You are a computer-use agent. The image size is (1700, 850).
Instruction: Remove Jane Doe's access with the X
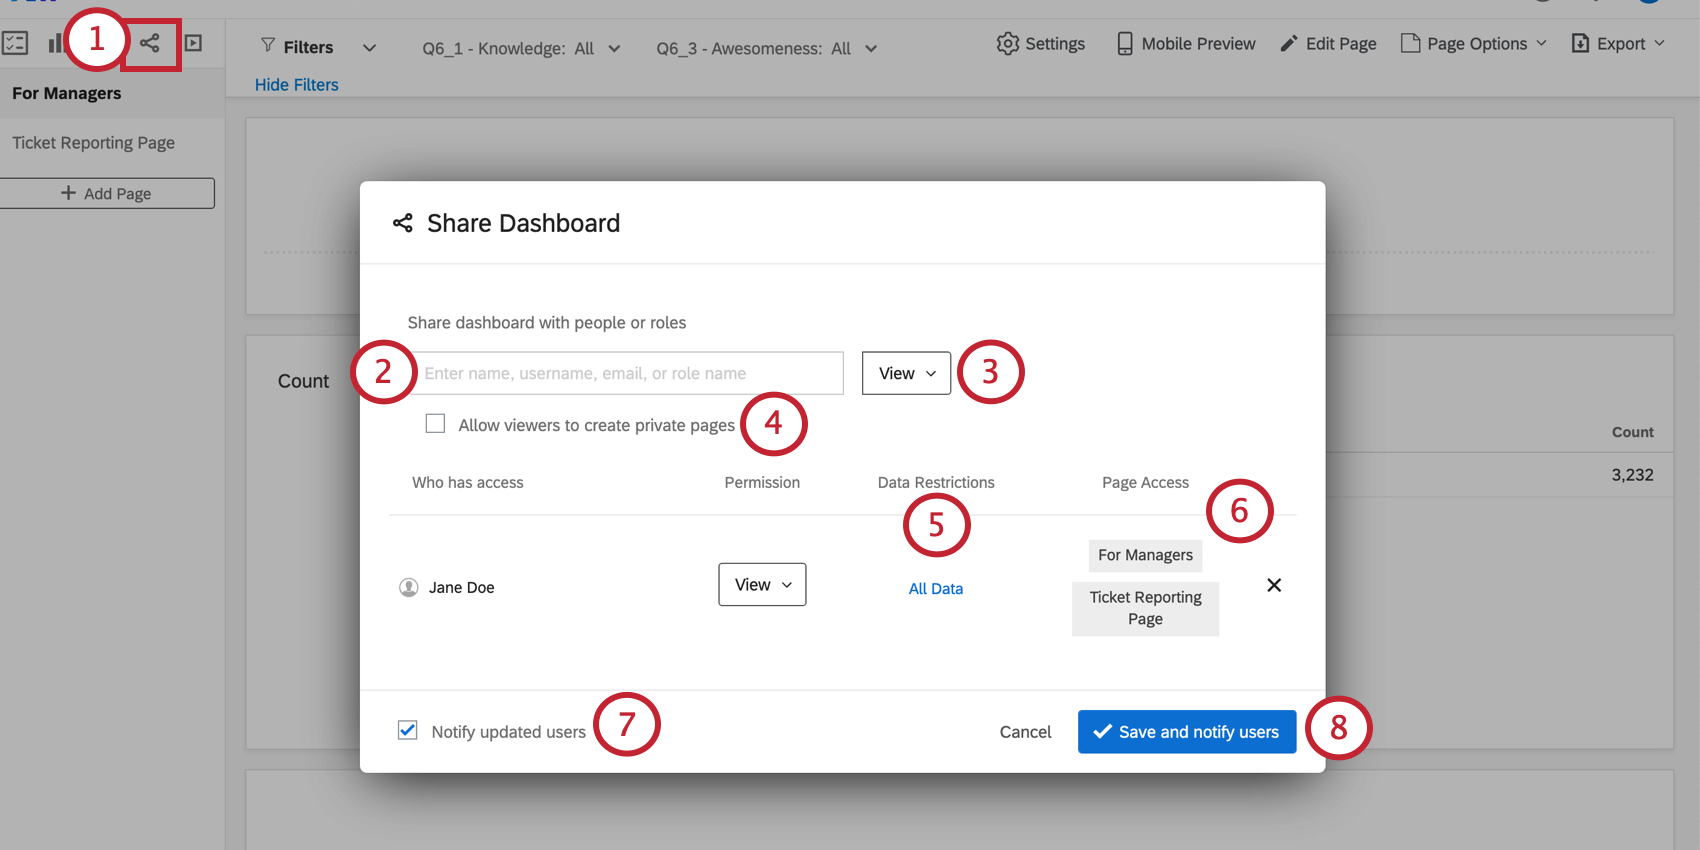pyautogui.click(x=1274, y=585)
